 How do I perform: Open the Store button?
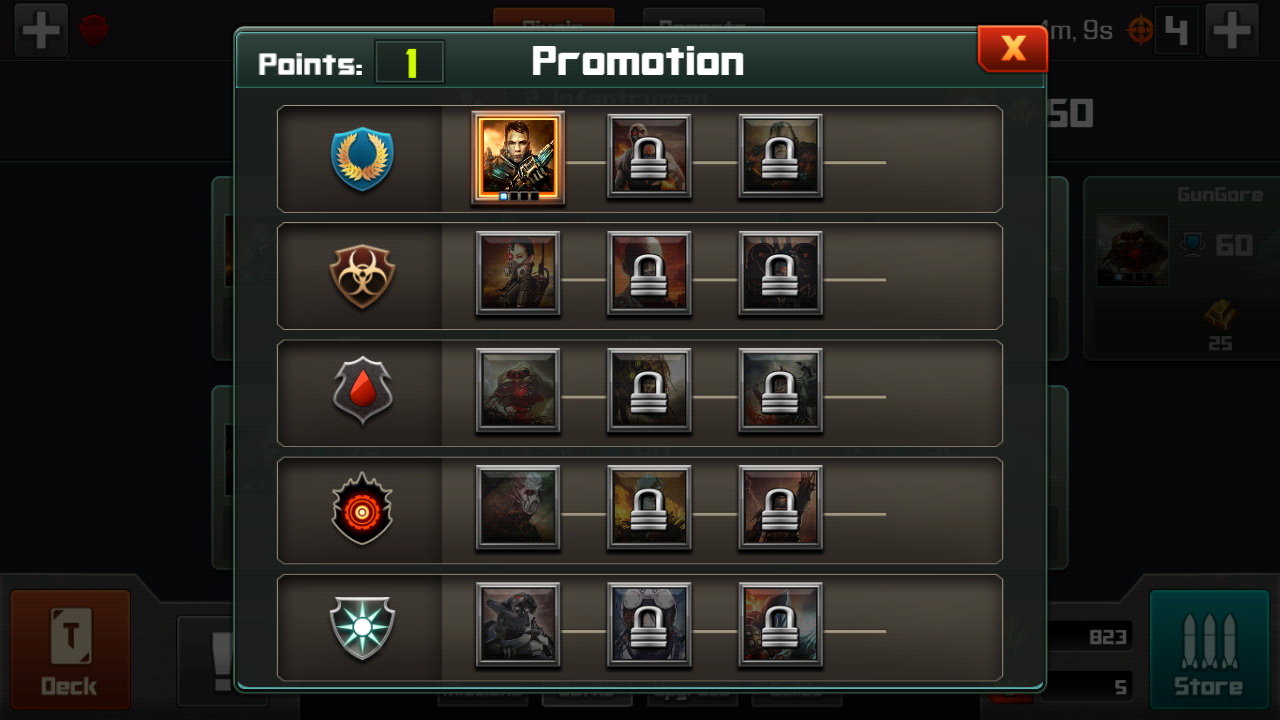pyautogui.click(x=1209, y=648)
